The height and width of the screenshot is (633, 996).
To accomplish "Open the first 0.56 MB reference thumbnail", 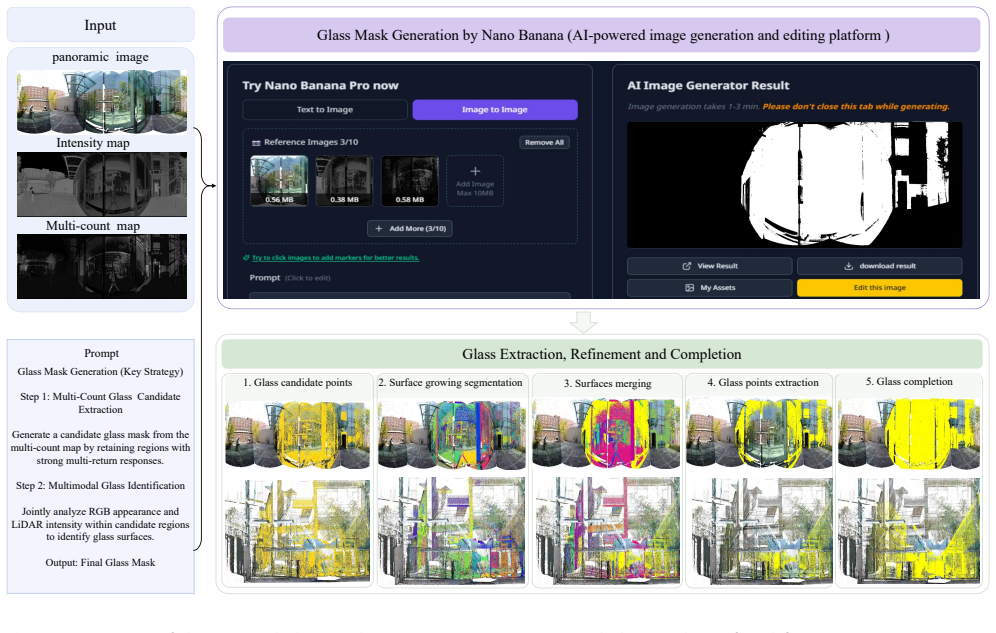I will pyautogui.click(x=279, y=180).
